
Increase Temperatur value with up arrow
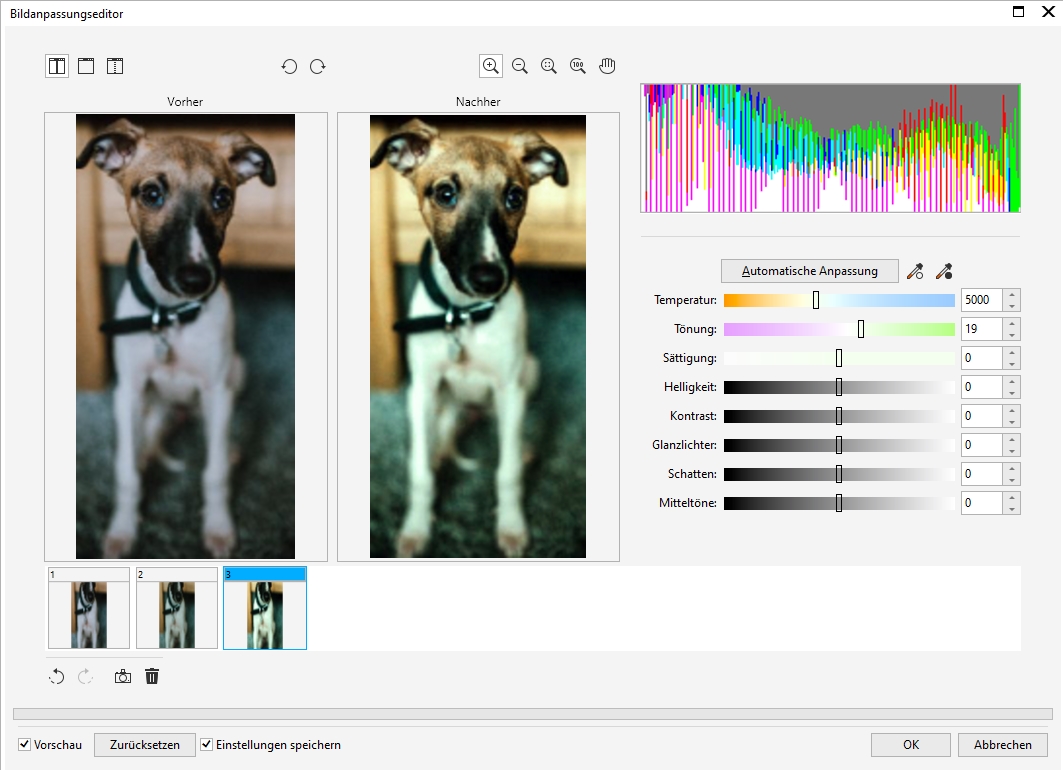click(x=1012, y=294)
